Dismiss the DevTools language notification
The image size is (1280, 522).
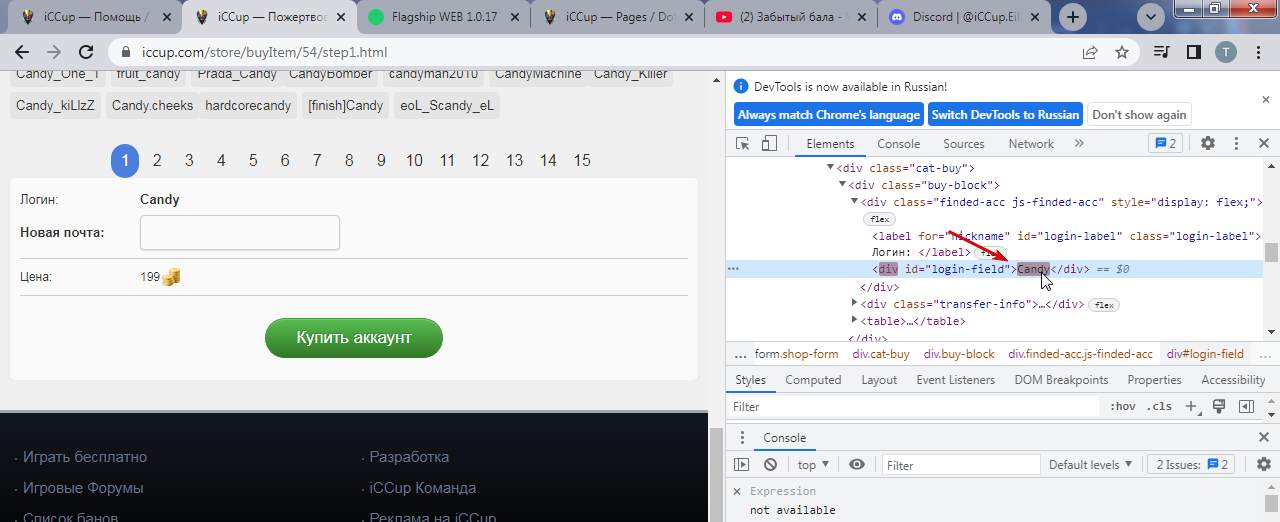[x=1264, y=100]
